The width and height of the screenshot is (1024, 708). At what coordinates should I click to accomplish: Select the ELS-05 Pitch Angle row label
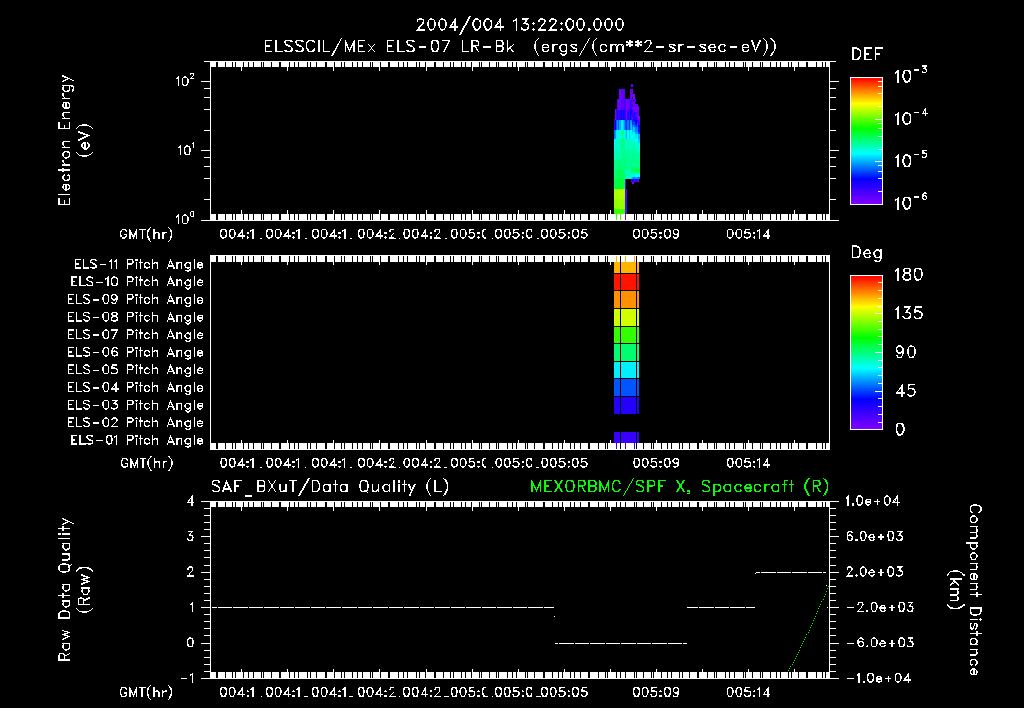135,370
